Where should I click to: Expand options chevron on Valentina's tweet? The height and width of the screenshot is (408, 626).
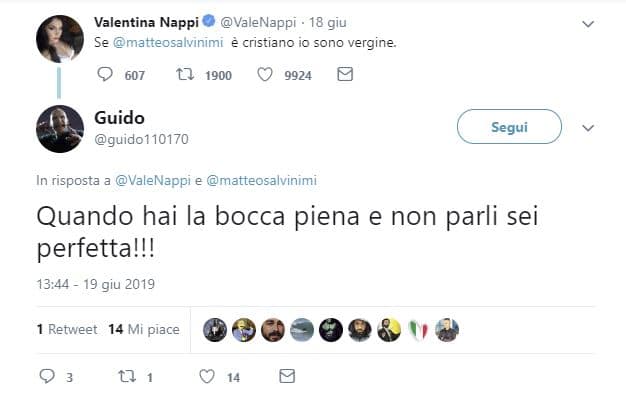click(588, 23)
